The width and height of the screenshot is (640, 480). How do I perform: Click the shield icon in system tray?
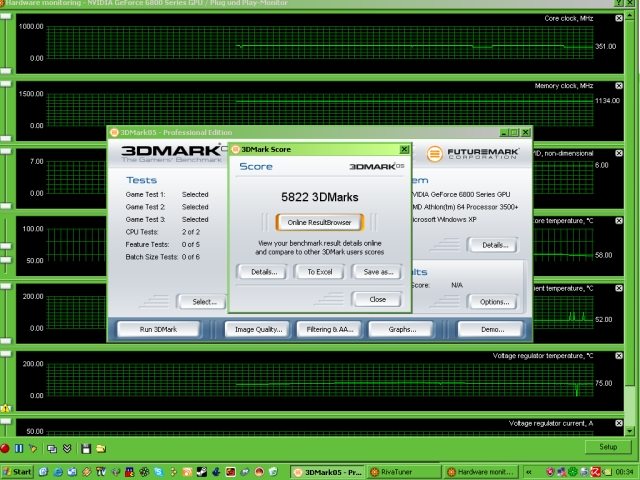pos(550,472)
